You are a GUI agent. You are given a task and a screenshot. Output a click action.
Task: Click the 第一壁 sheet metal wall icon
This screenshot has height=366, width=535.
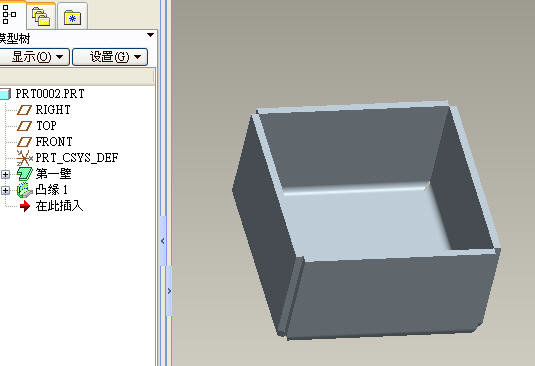[25, 174]
